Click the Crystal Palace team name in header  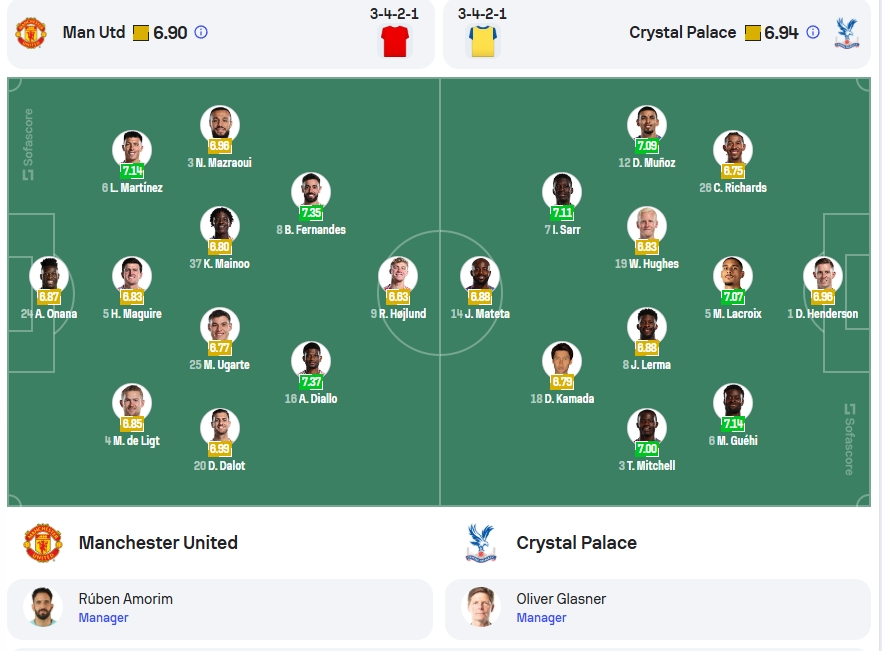tap(682, 33)
